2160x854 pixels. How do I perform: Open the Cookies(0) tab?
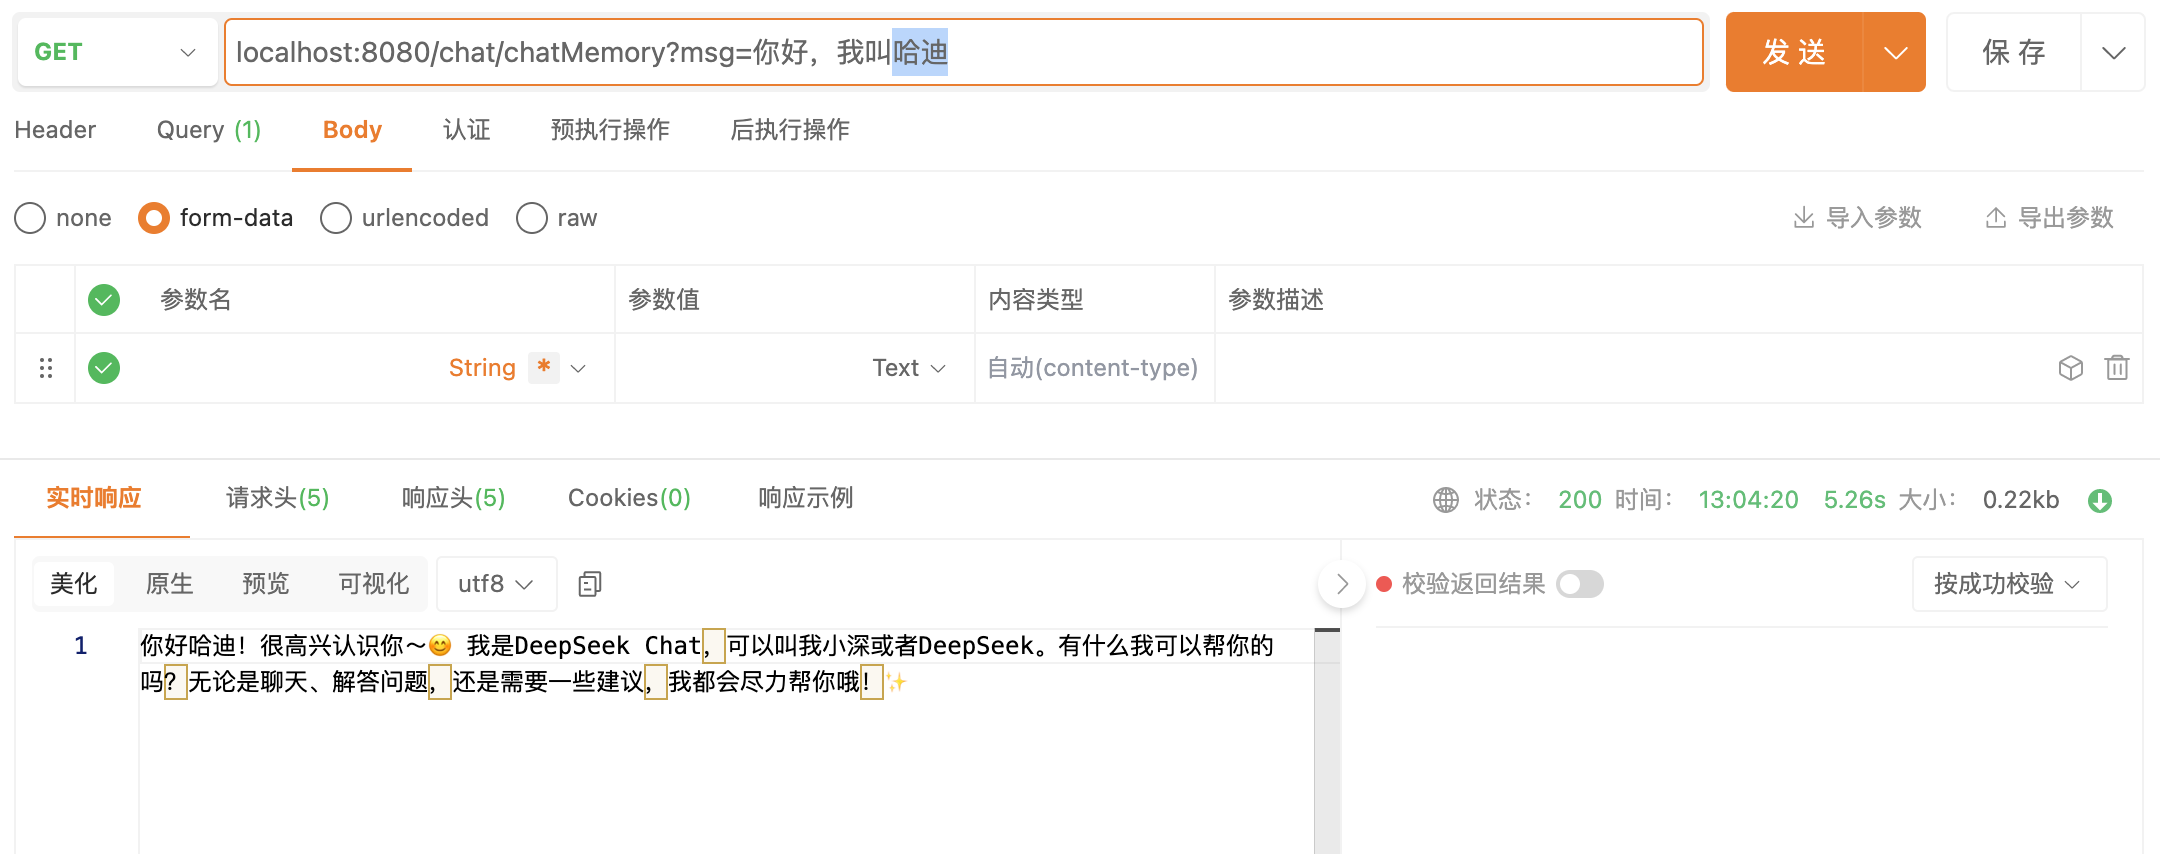click(630, 498)
